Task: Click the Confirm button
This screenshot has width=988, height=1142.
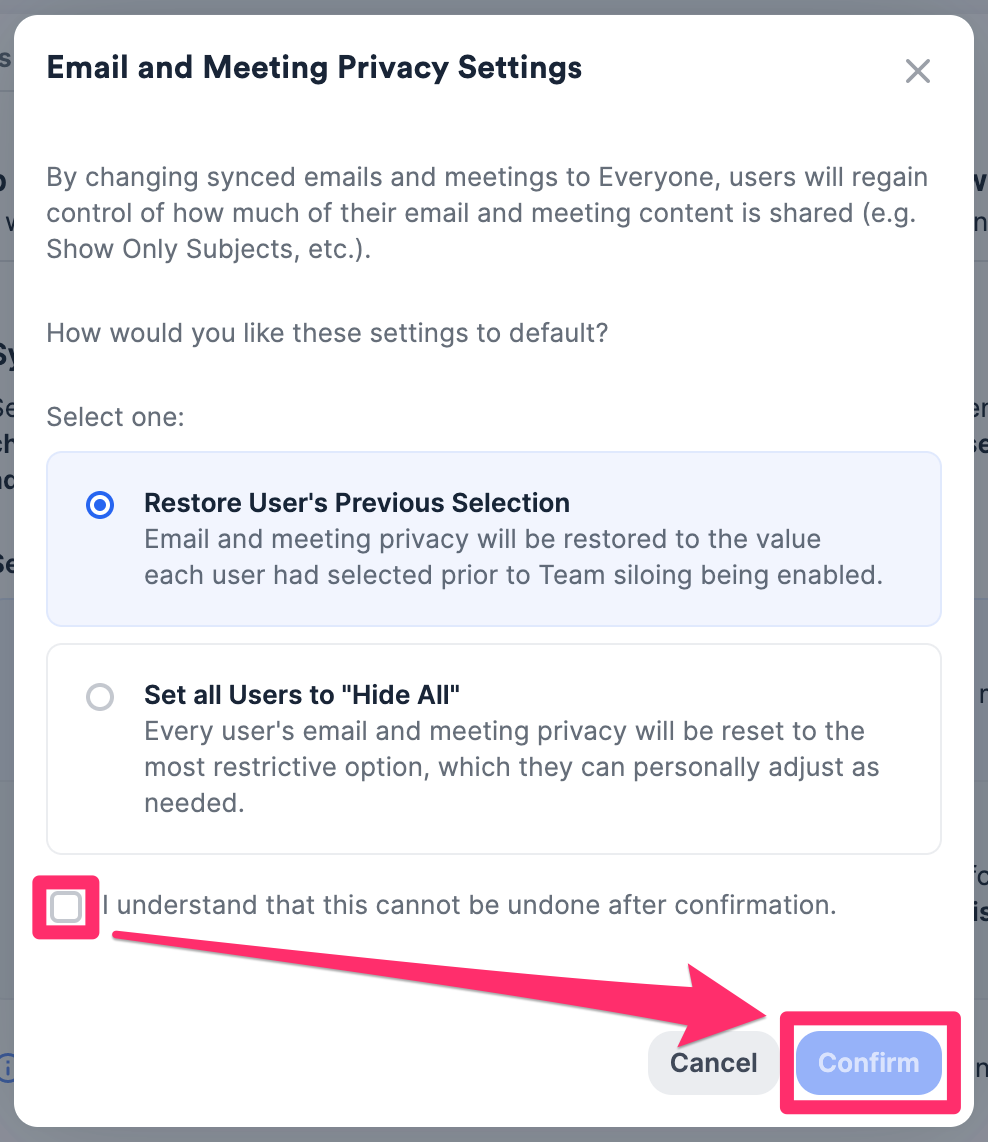Action: [868, 1062]
